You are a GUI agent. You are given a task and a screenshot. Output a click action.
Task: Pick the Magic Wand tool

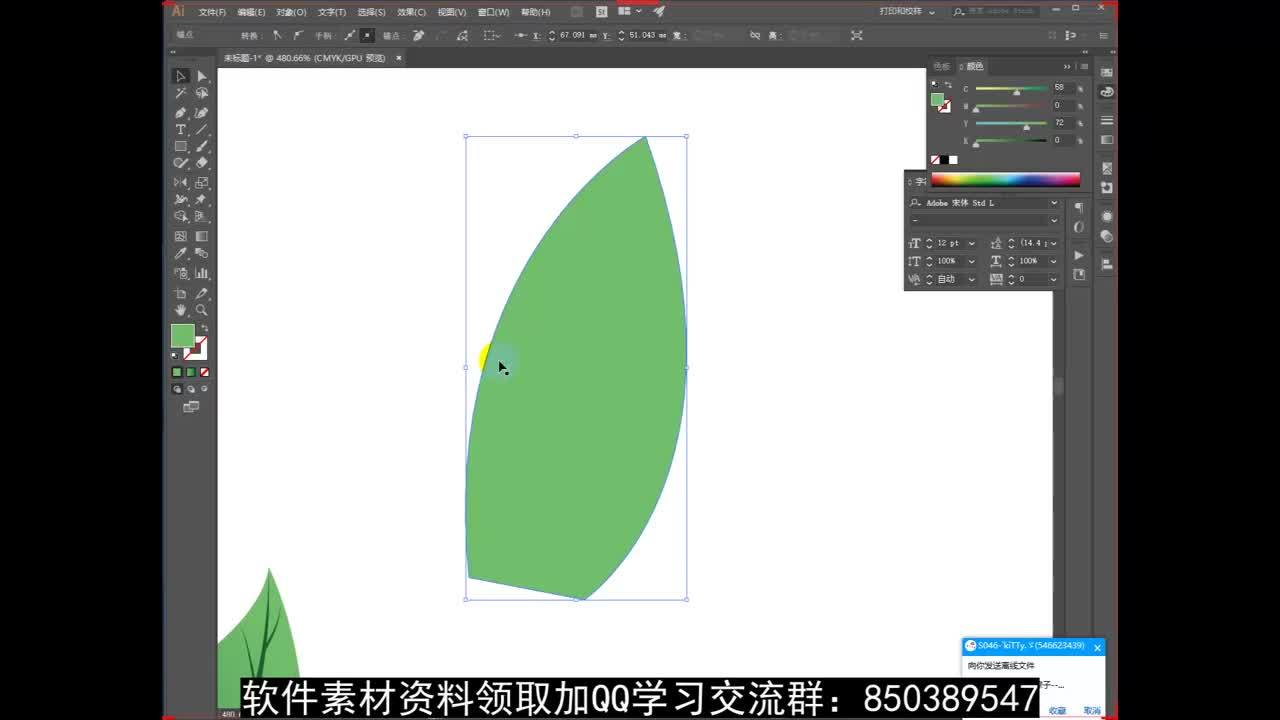pyautogui.click(x=181, y=93)
